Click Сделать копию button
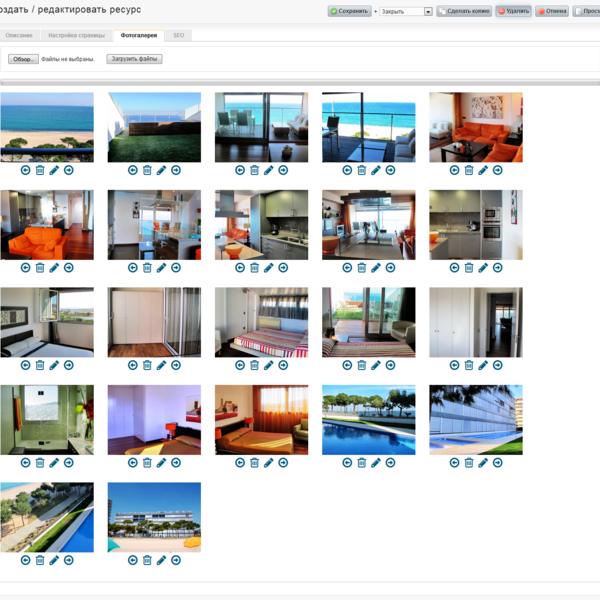This screenshot has width=600, height=600. point(464,11)
